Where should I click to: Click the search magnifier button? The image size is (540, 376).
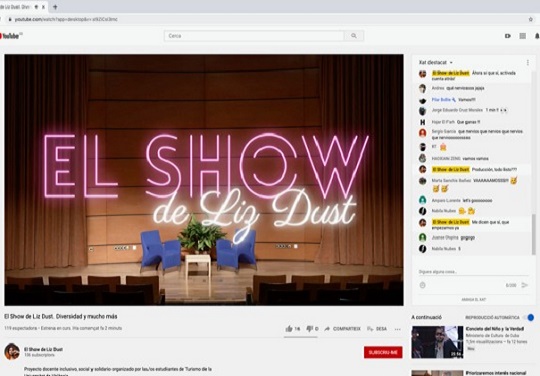tap(354, 36)
